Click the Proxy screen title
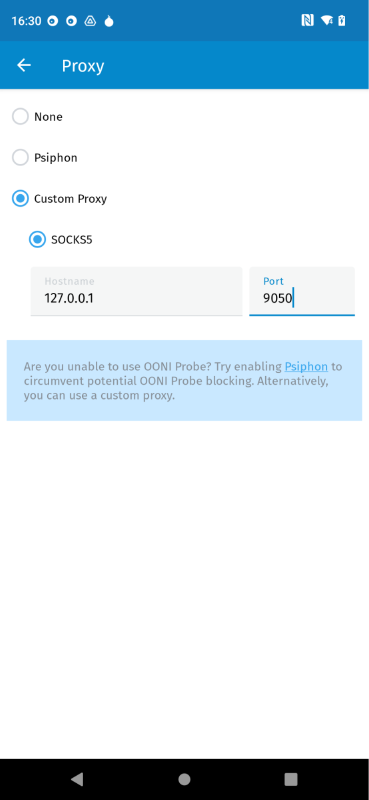Screen dimensions: 369x800 pyautogui.click(x=83, y=66)
